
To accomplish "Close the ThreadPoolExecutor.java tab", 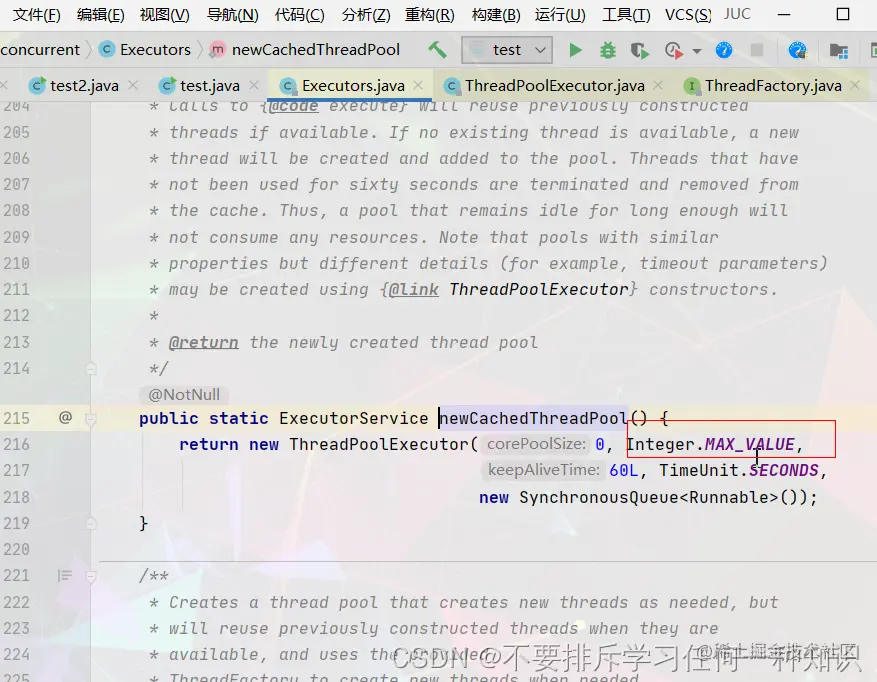I will (x=658, y=85).
